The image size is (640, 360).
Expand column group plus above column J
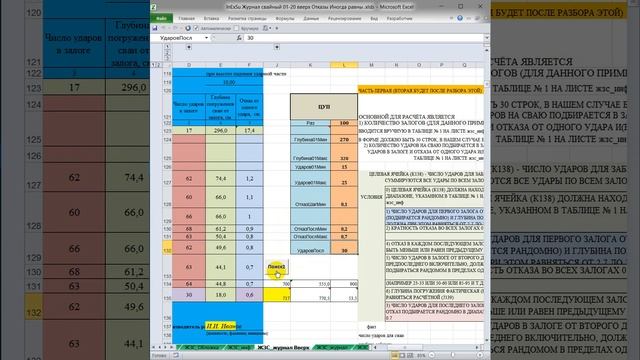tap(277, 47)
